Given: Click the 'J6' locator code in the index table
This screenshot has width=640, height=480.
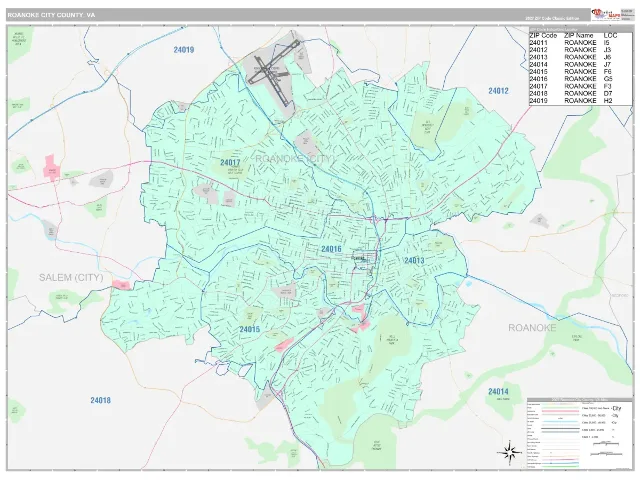Looking at the screenshot, I should point(607,57).
